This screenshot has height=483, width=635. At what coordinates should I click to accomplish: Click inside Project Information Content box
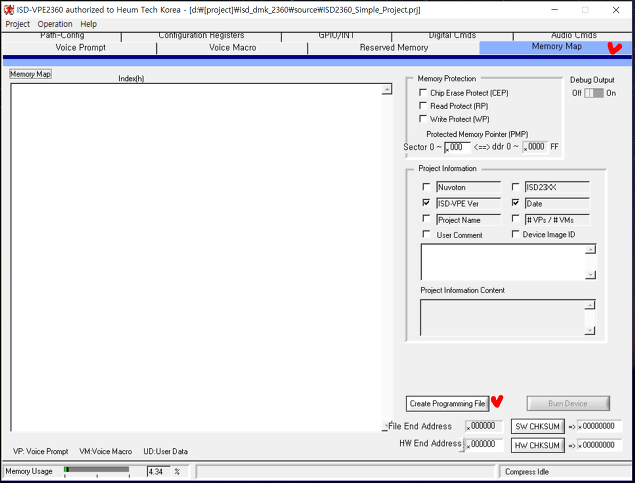pos(502,317)
